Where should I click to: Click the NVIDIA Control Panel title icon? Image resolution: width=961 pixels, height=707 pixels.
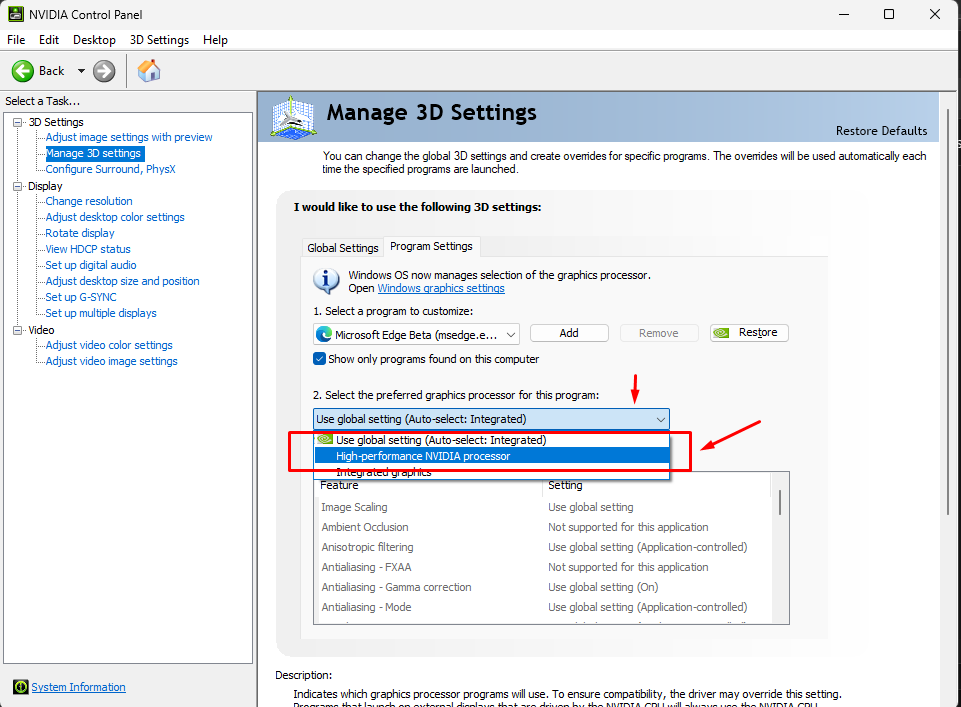click(x=15, y=14)
